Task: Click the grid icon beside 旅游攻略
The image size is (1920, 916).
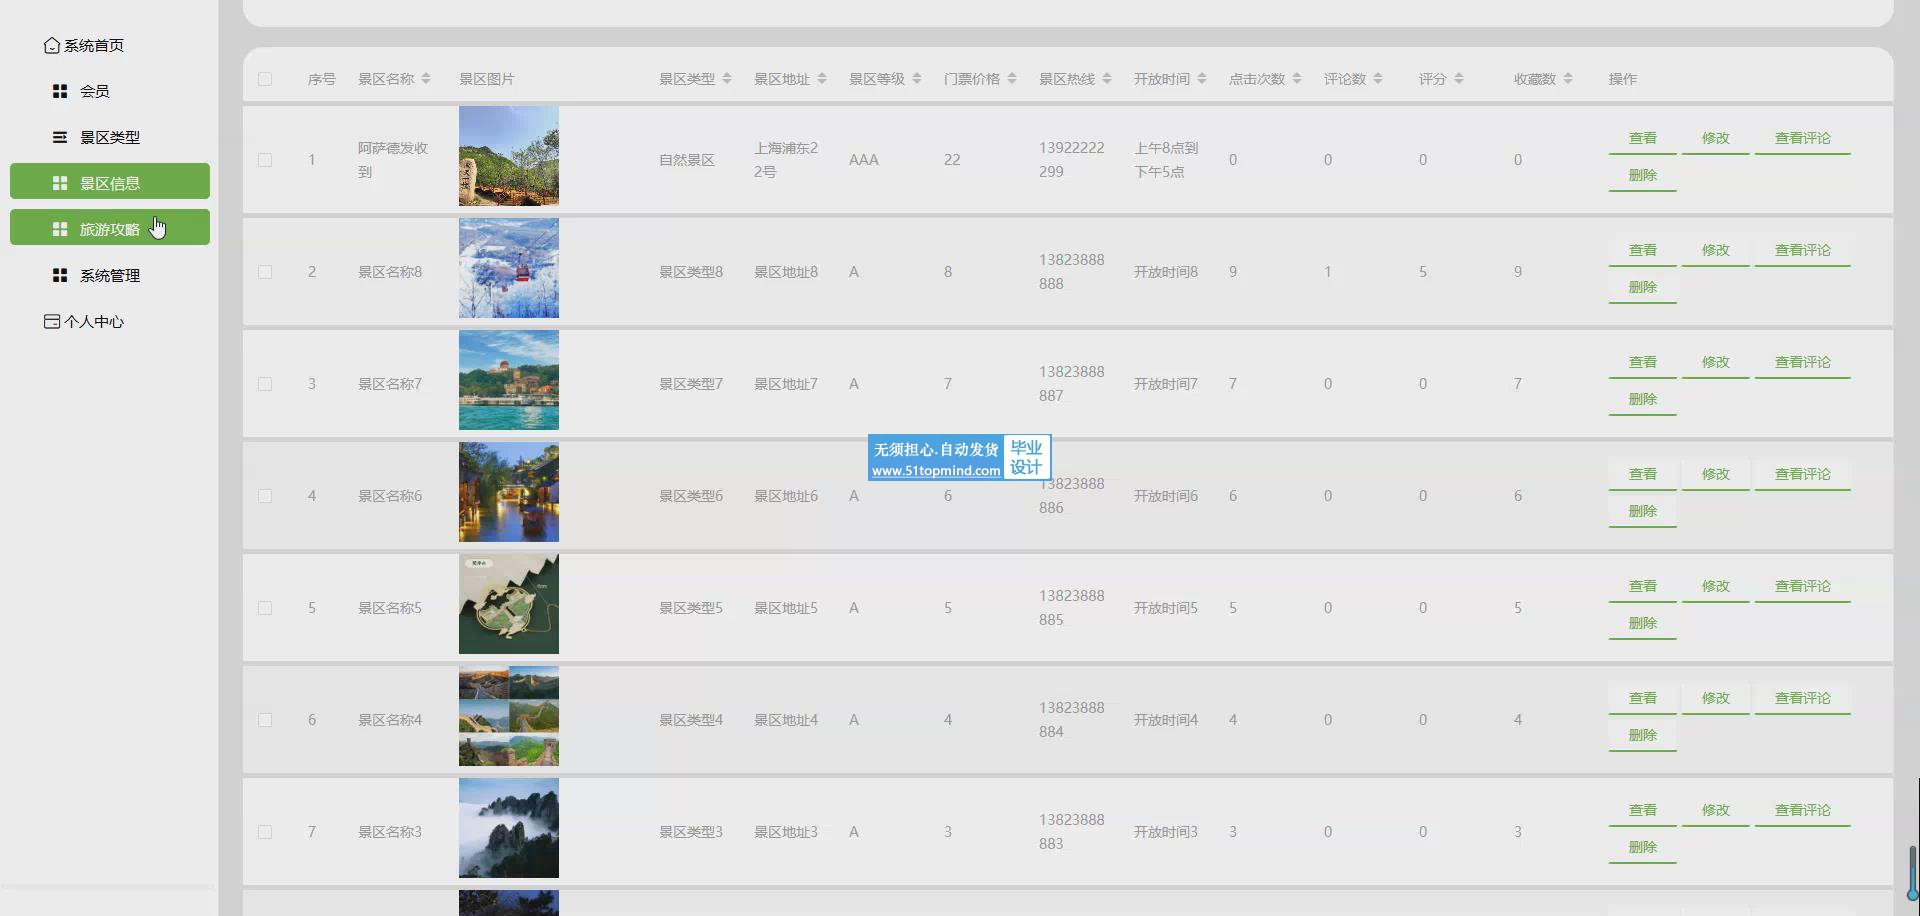Action: 60,229
